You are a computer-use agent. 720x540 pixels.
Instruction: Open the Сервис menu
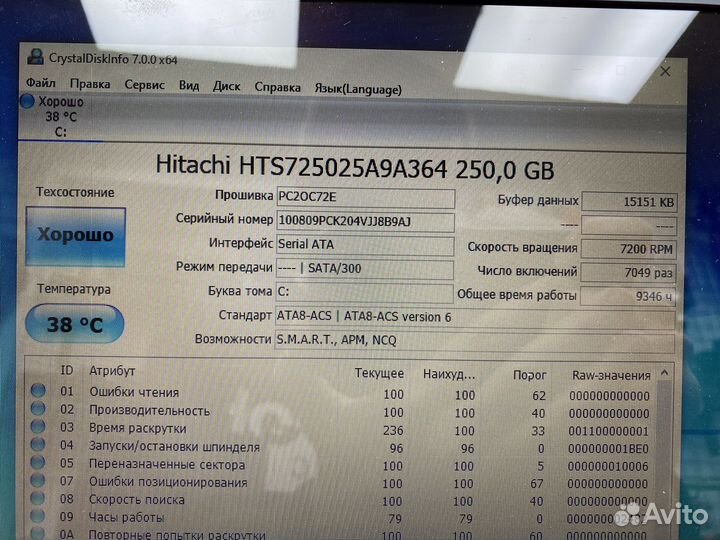coord(145,85)
